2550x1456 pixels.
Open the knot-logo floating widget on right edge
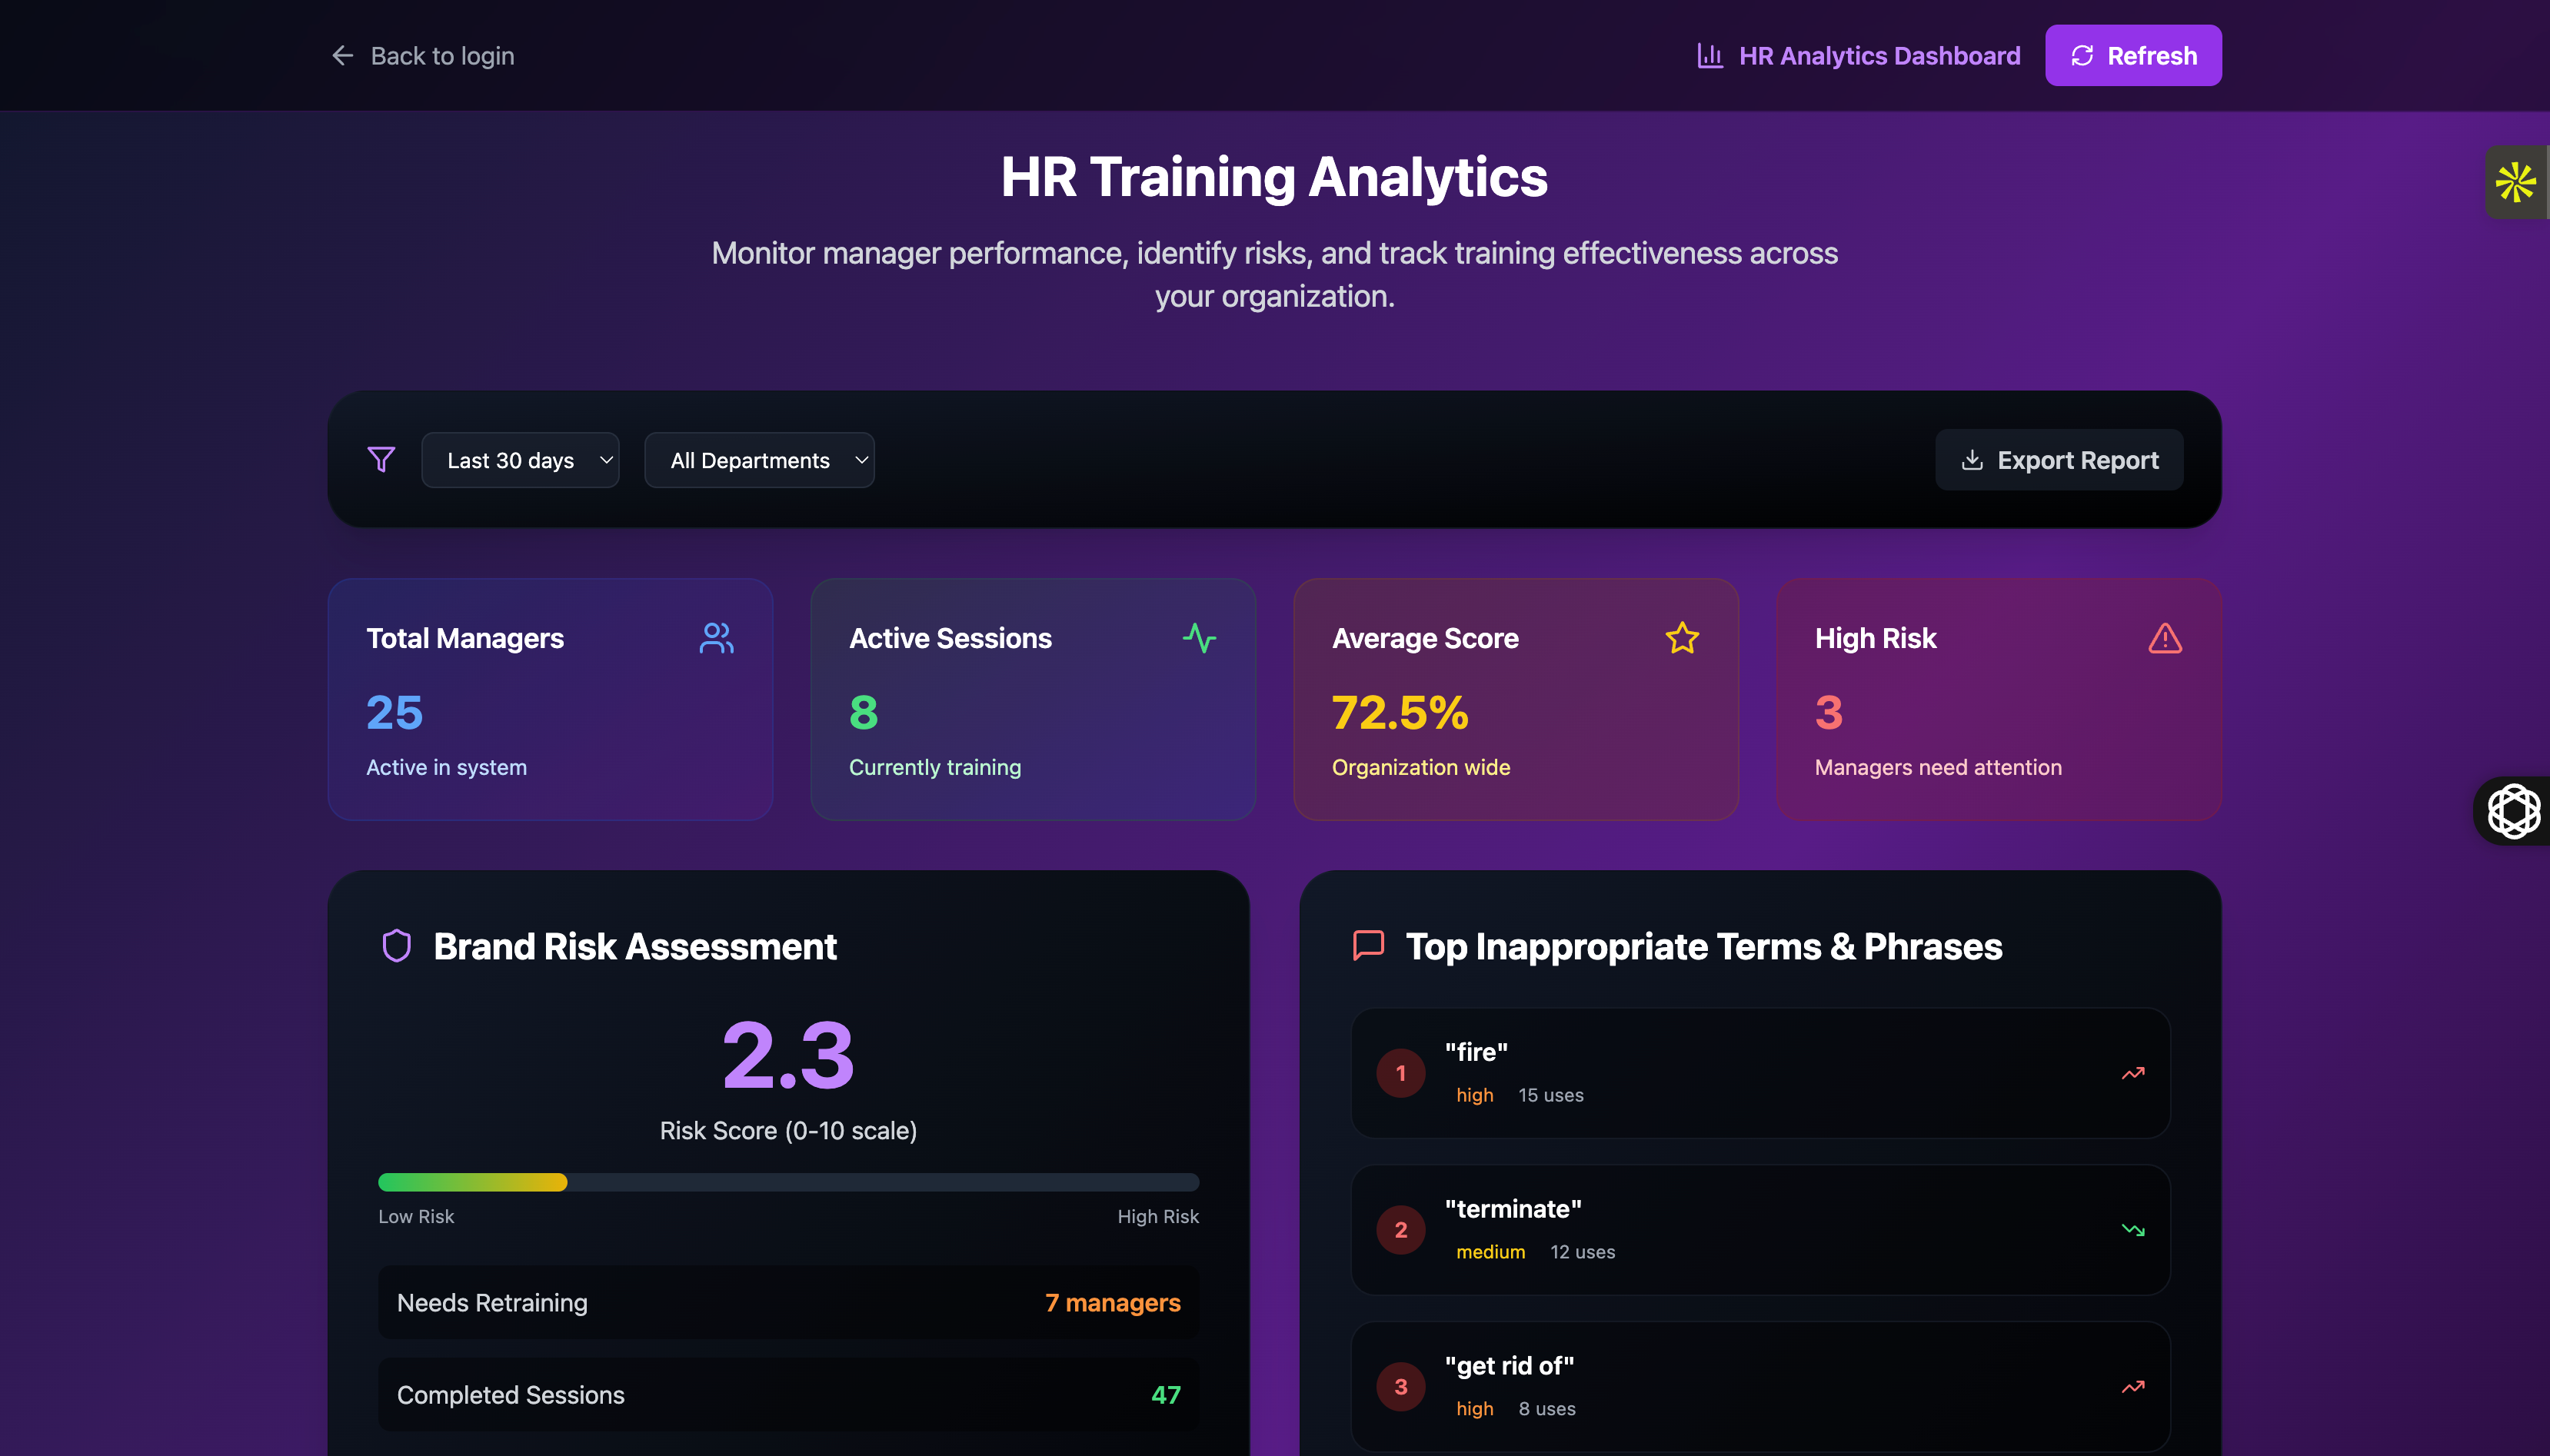pos(2513,811)
